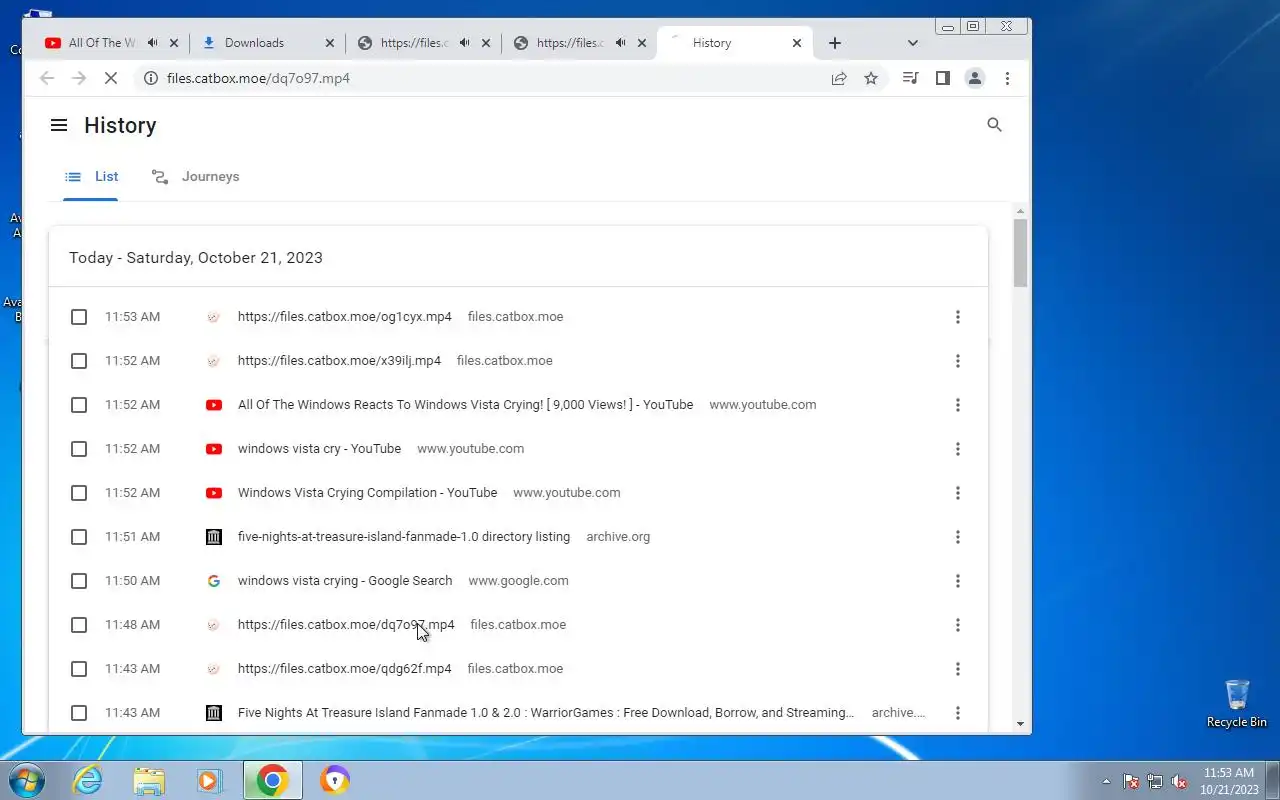This screenshot has height=800, width=1280.
Task: Click the scrollbar down arrow
Action: coord(1020,724)
